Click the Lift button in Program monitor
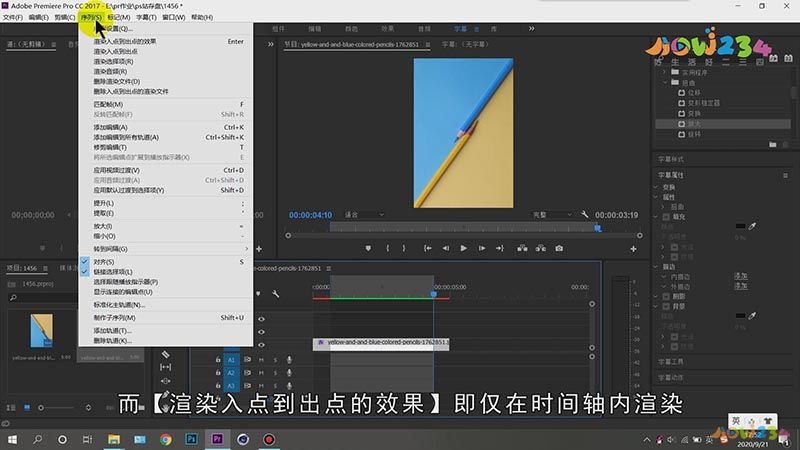The height and width of the screenshot is (450, 800). pos(522,248)
